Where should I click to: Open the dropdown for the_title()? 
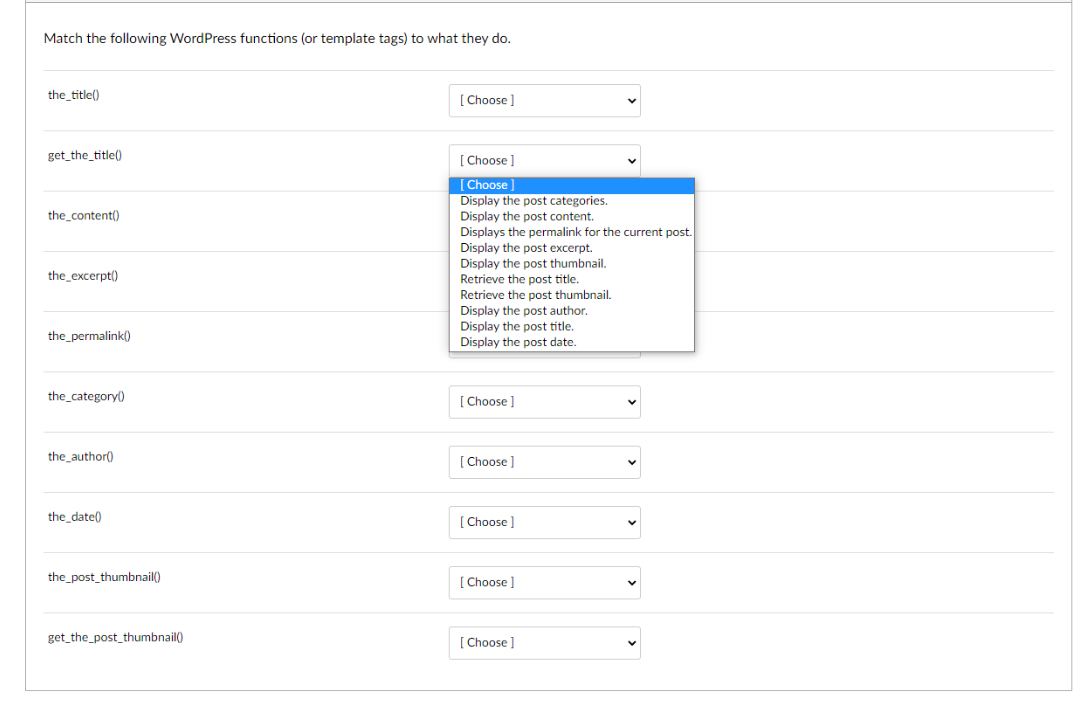click(x=544, y=100)
